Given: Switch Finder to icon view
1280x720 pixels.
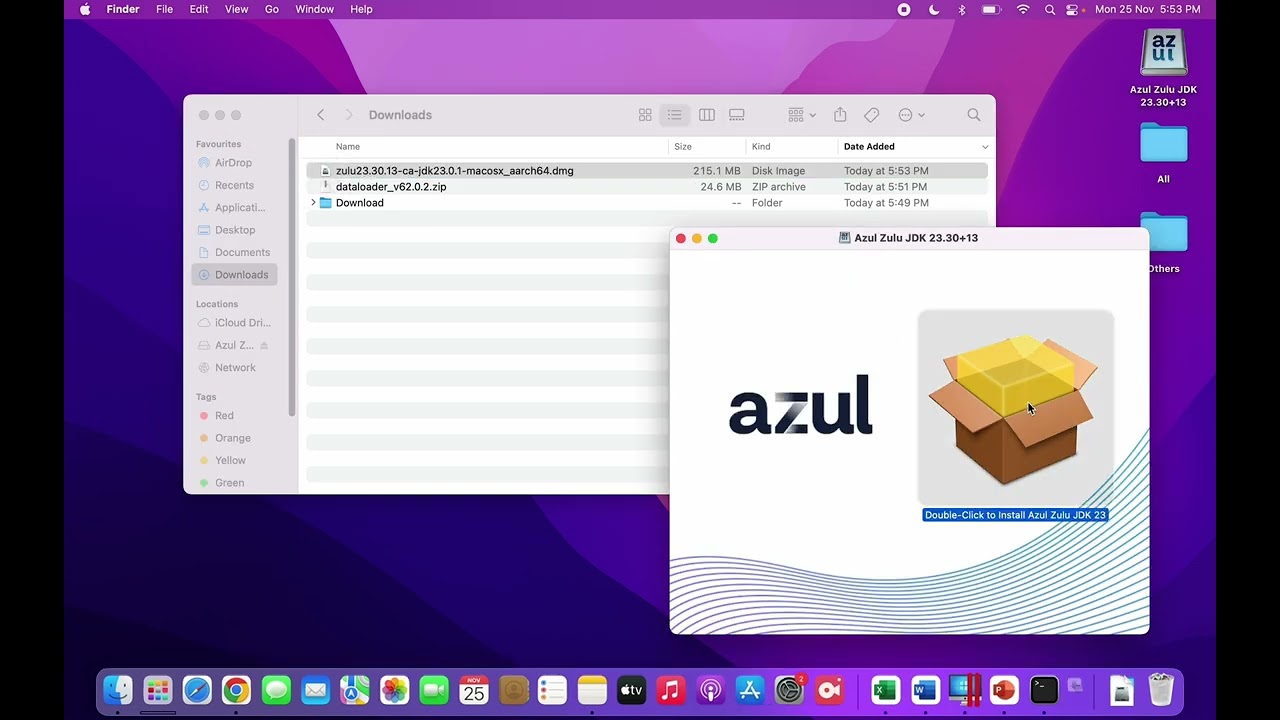Looking at the screenshot, I should click(645, 115).
